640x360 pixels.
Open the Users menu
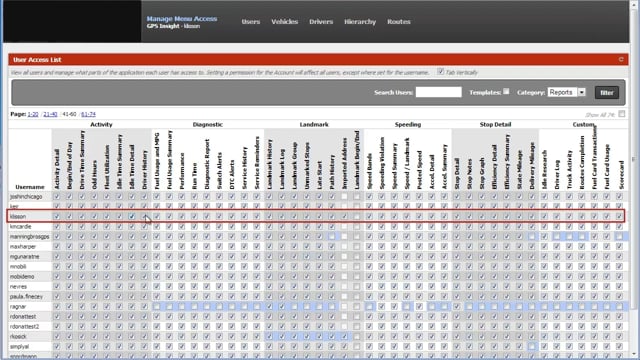coord(251,22)
